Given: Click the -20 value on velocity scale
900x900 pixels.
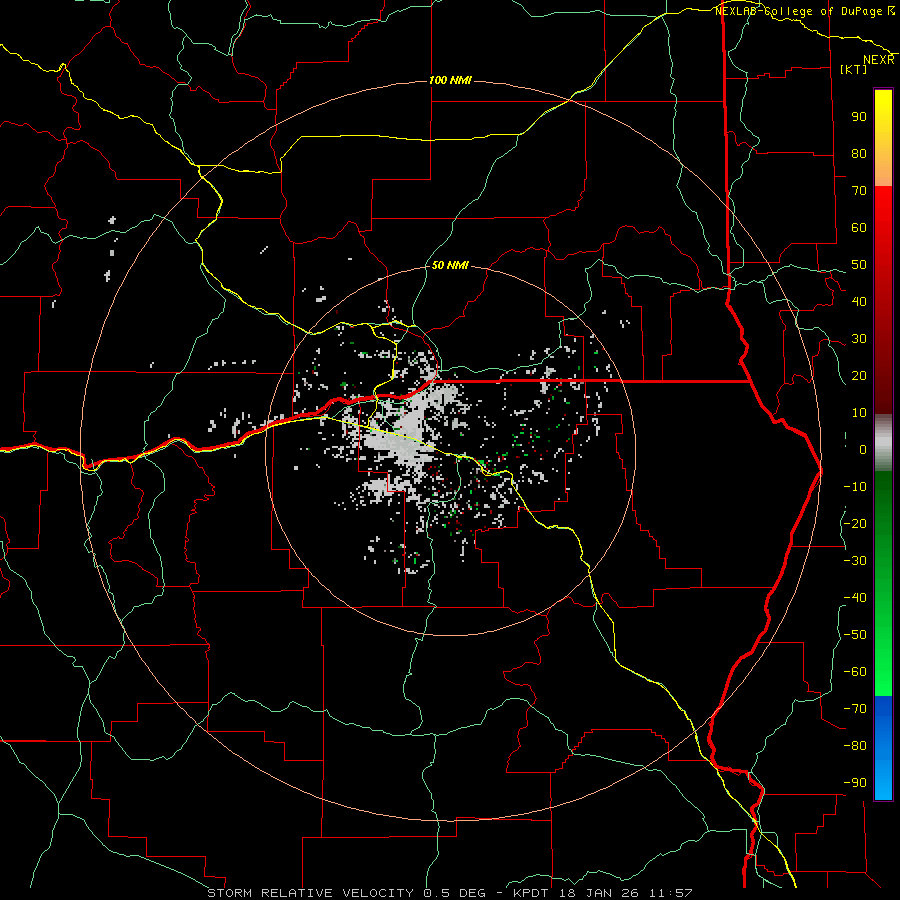Looking at the screenshot, I should 855,523.
